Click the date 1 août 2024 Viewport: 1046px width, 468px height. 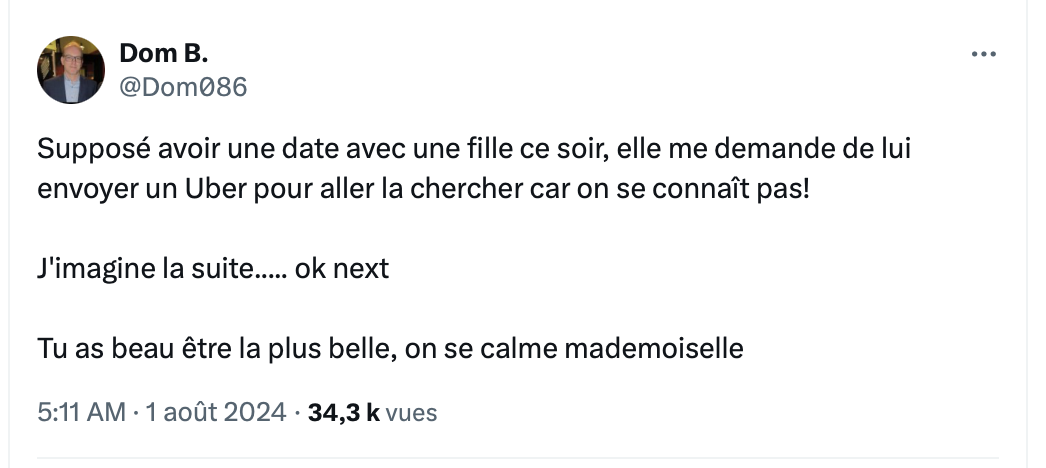[216, 412]
